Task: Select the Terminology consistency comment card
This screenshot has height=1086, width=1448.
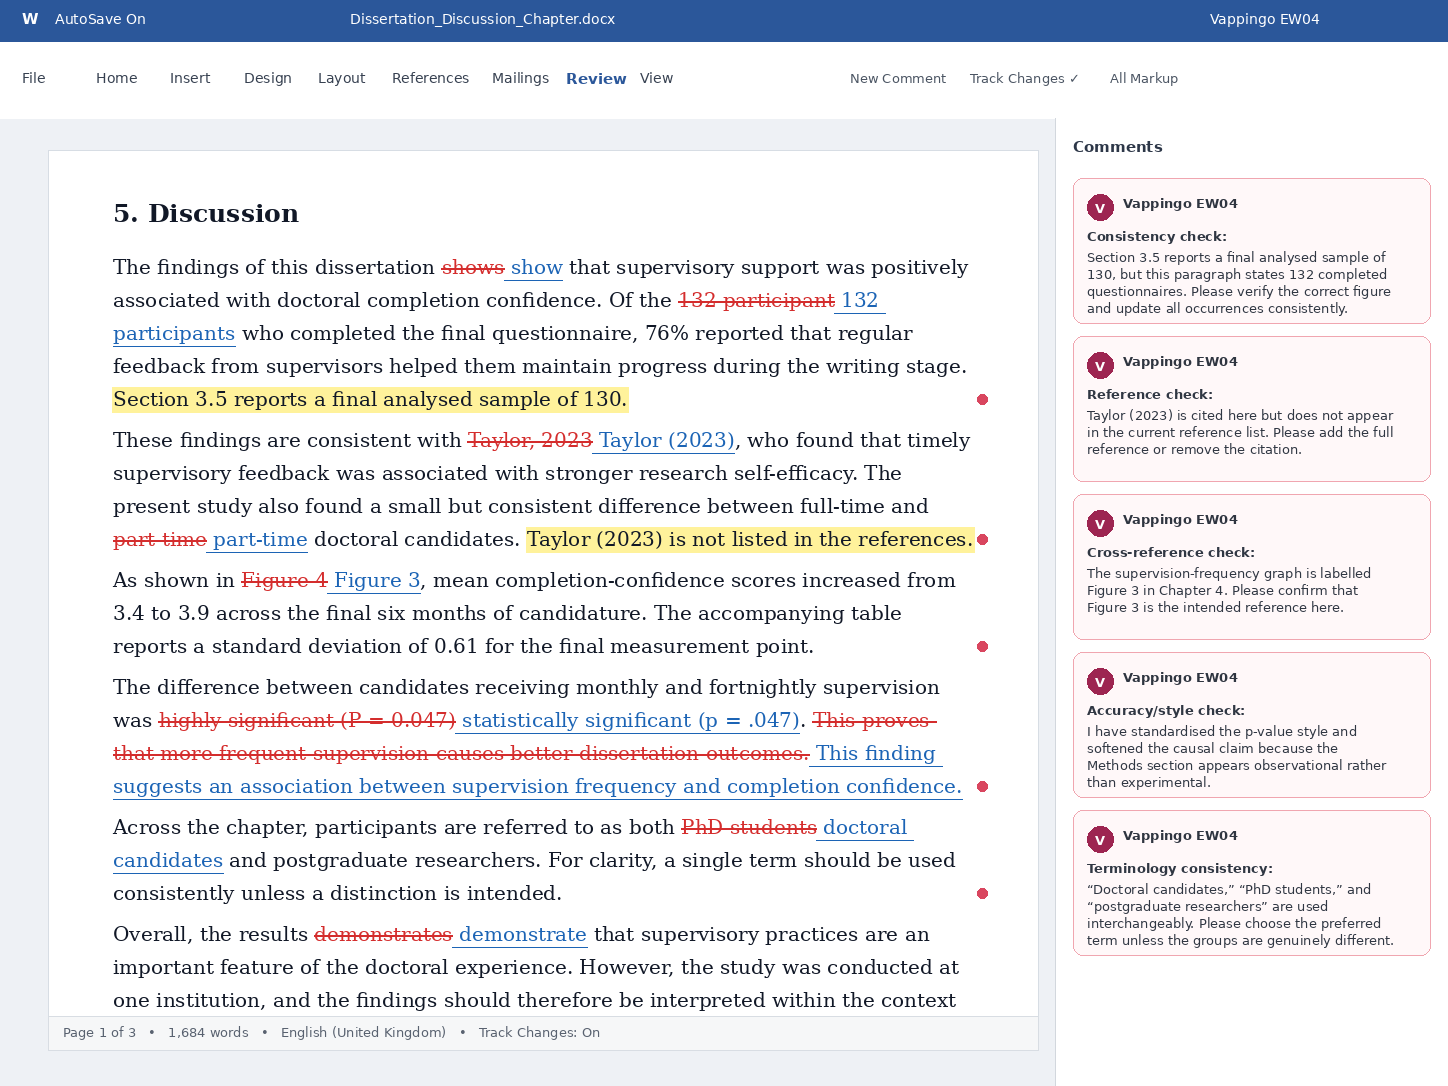Action: (1251, 883)
